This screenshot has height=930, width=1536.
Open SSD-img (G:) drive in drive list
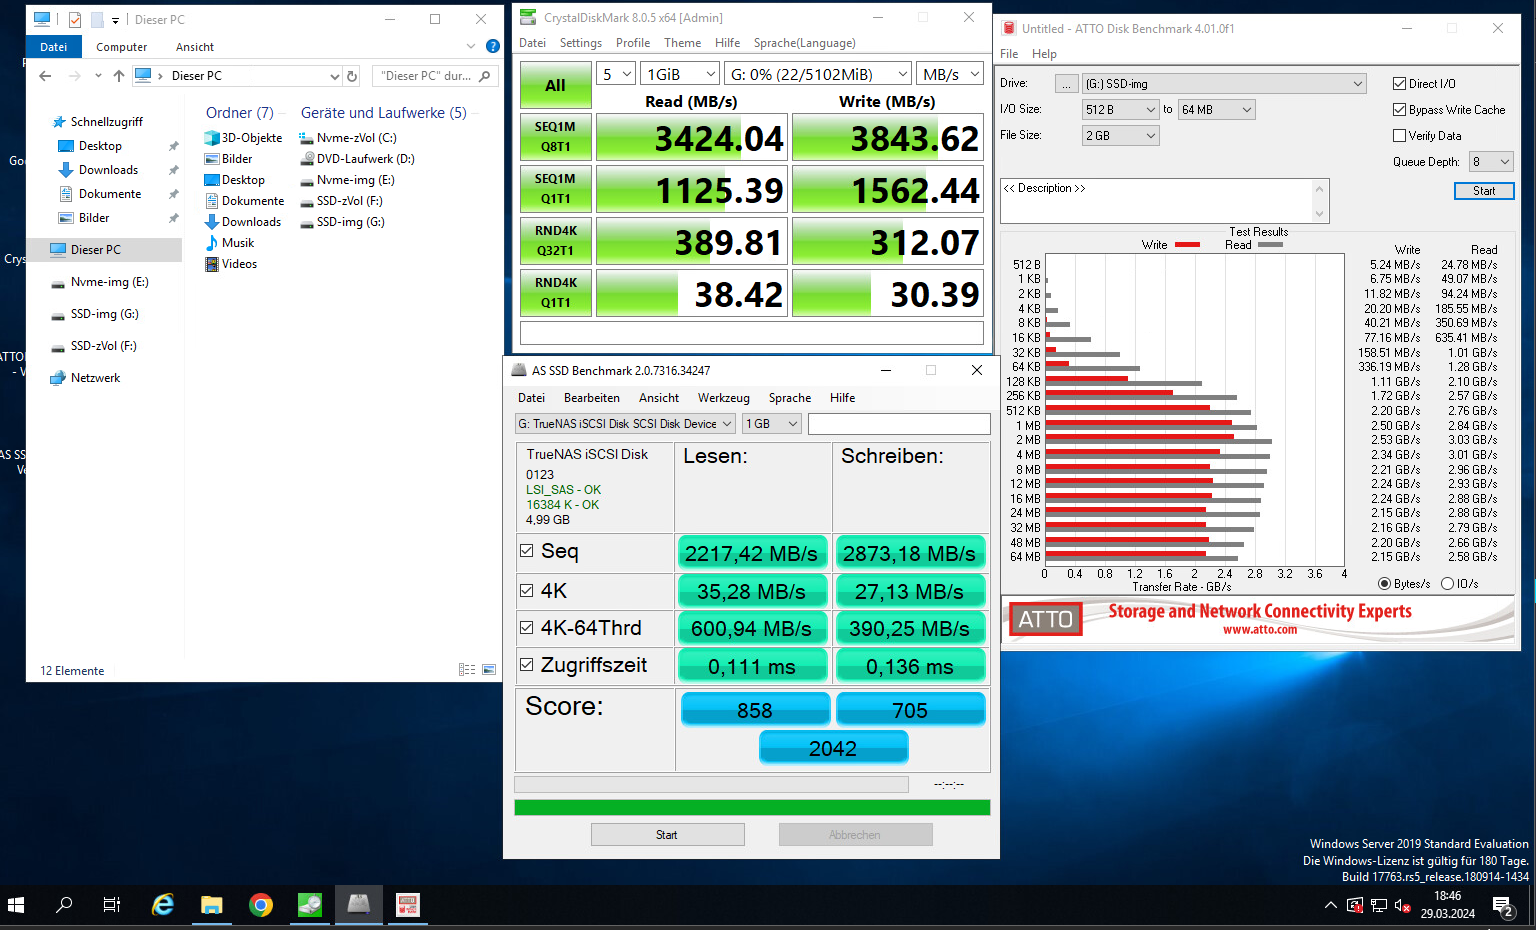342,222
